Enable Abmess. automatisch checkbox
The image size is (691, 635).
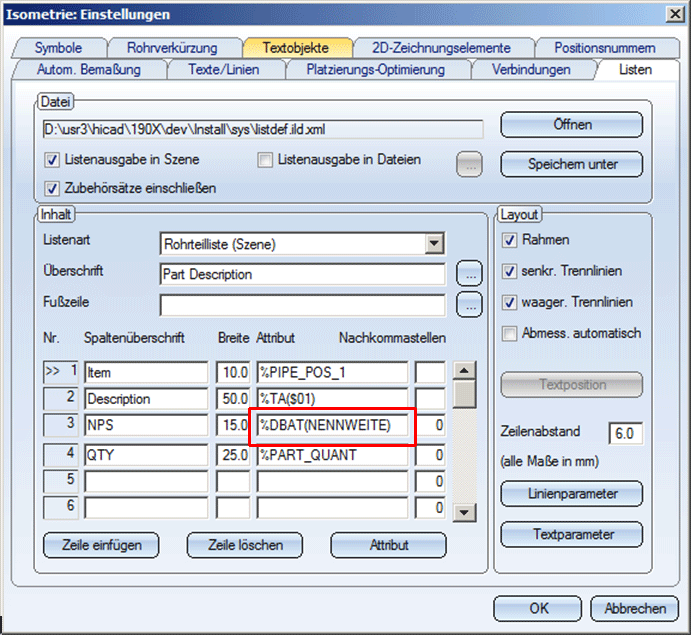pyautogui.click(x=509, y=334)
